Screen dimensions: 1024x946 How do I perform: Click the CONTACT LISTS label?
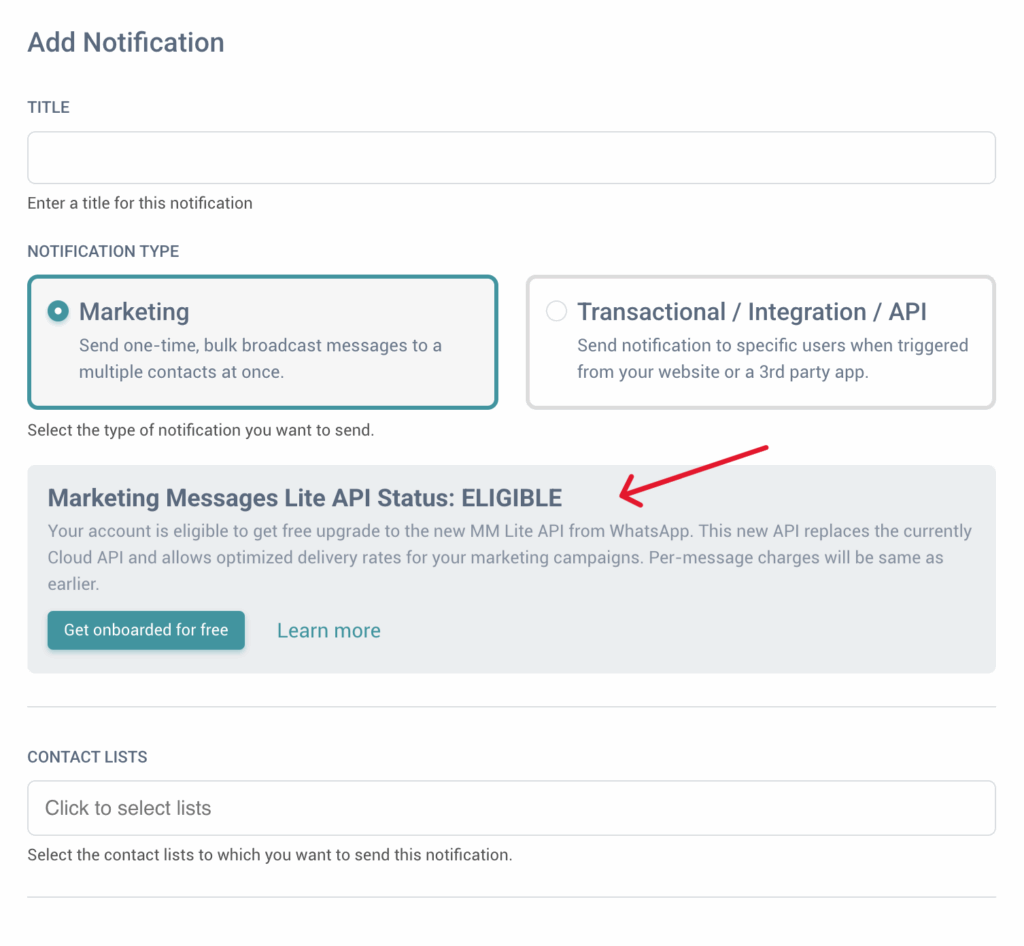pos(88,757)
